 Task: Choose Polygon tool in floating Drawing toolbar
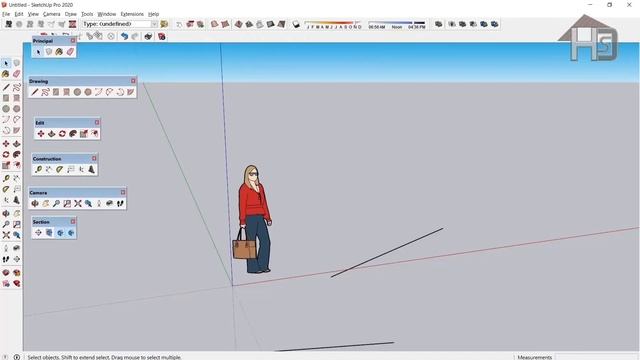88,92
